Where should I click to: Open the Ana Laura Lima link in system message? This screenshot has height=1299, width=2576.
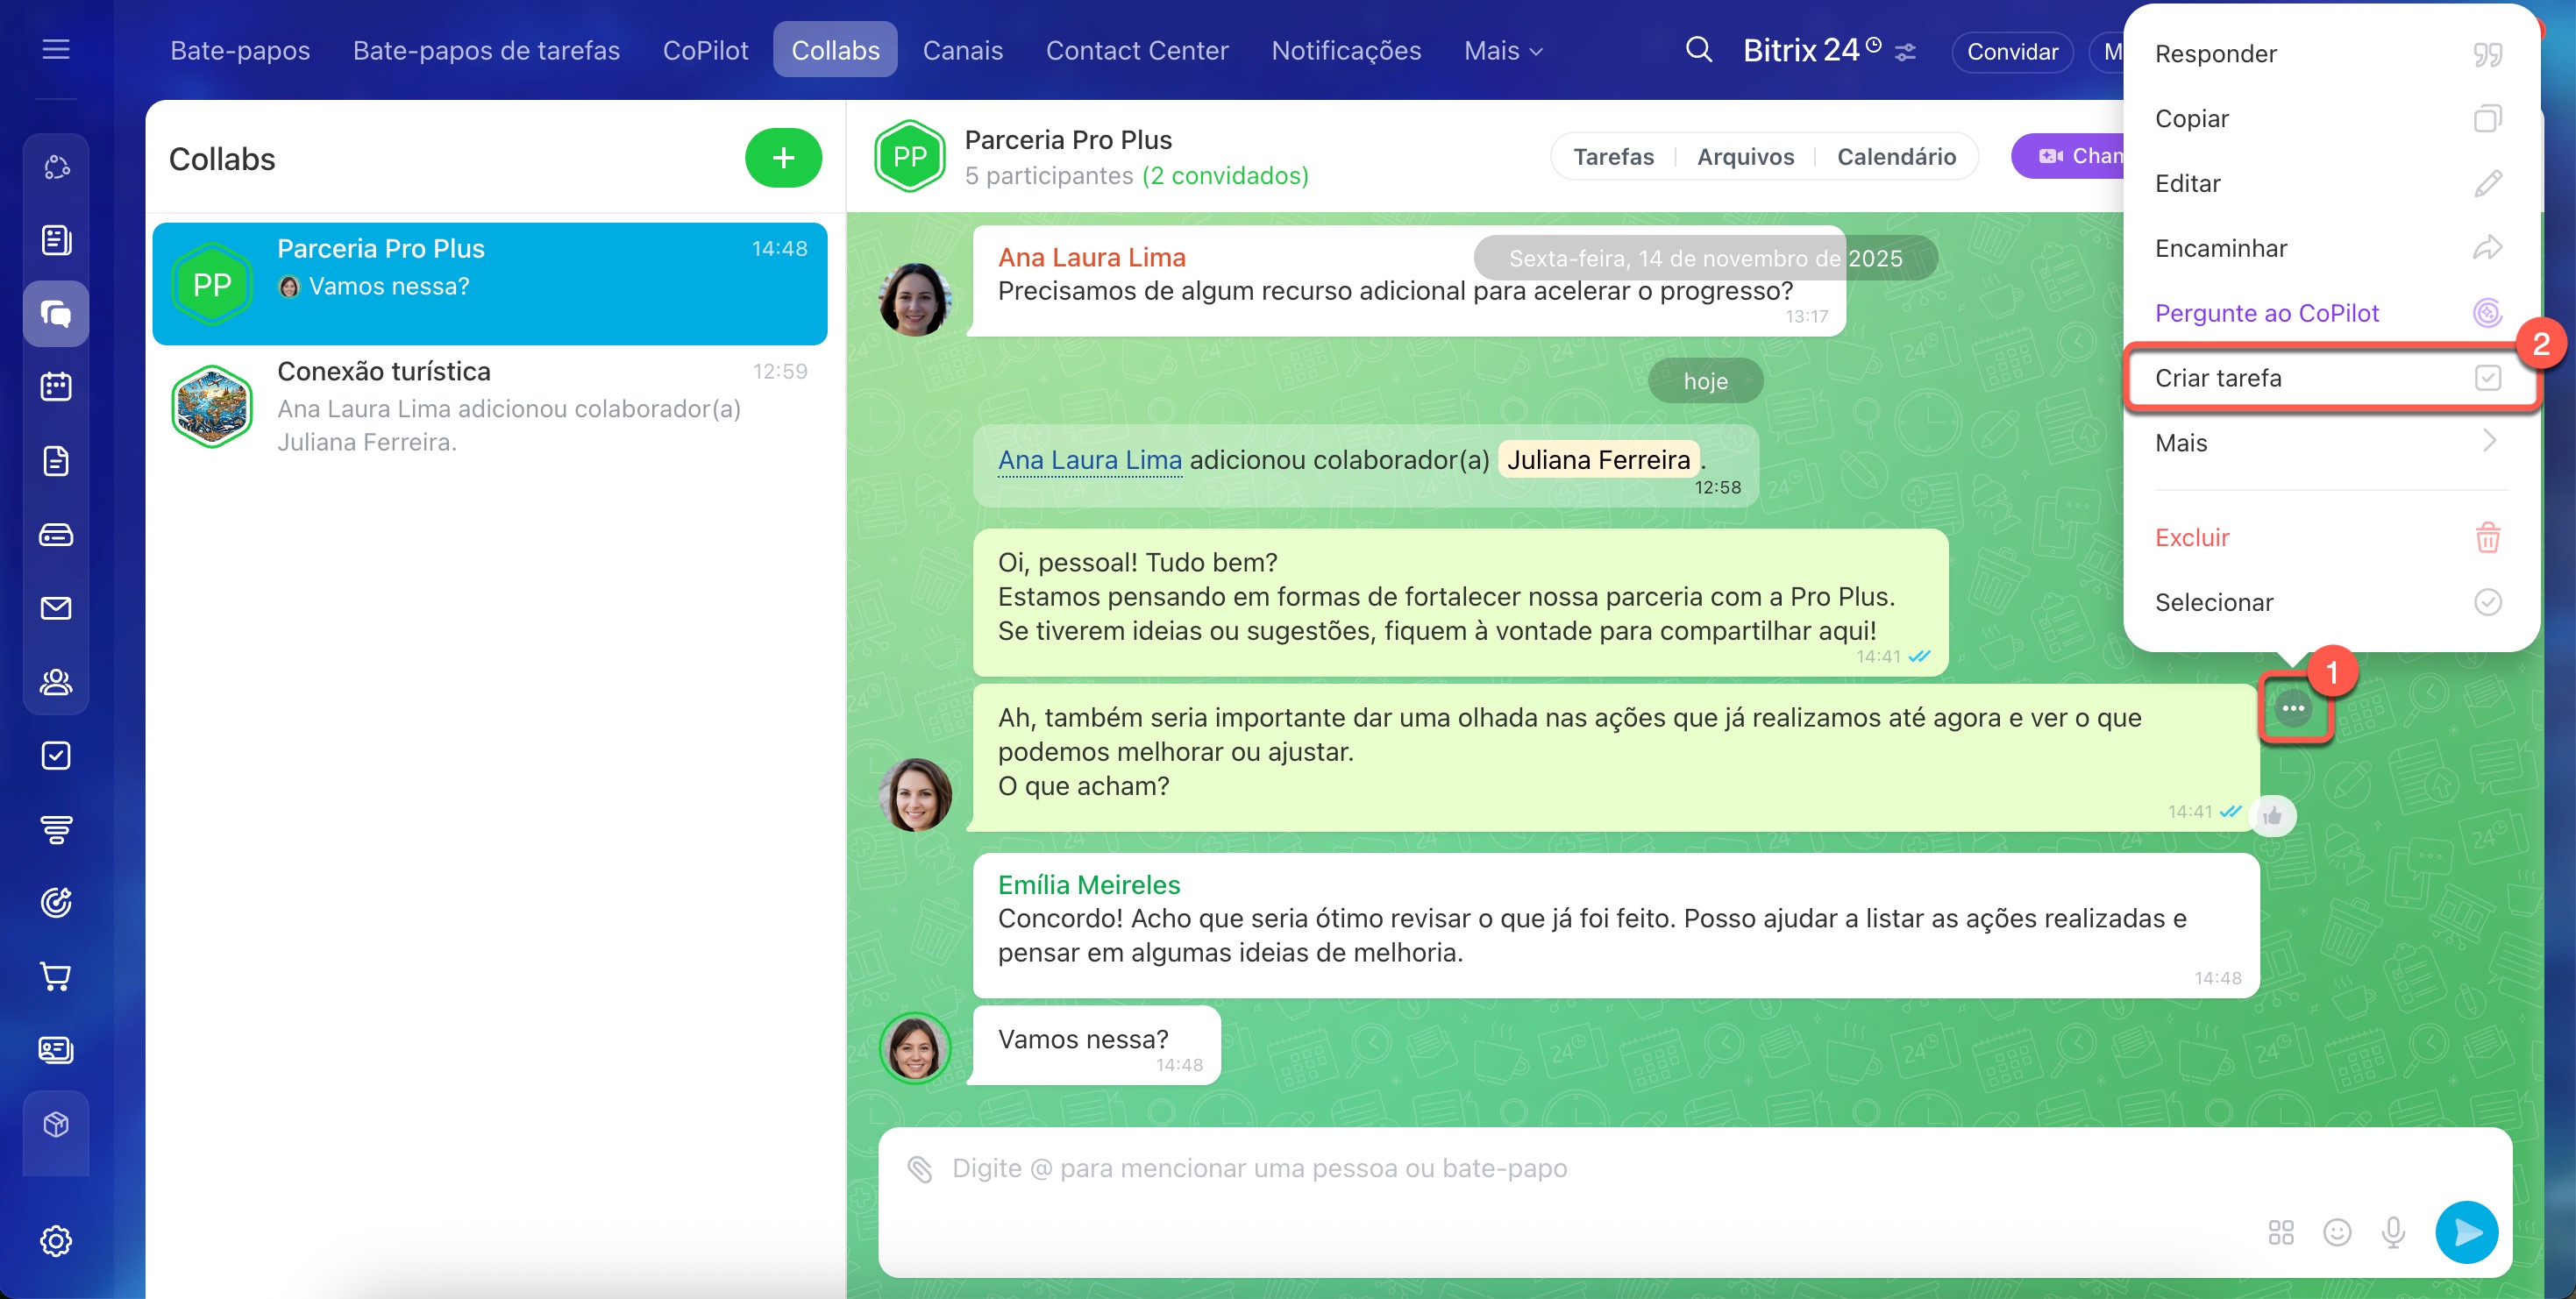(1089, 460)
